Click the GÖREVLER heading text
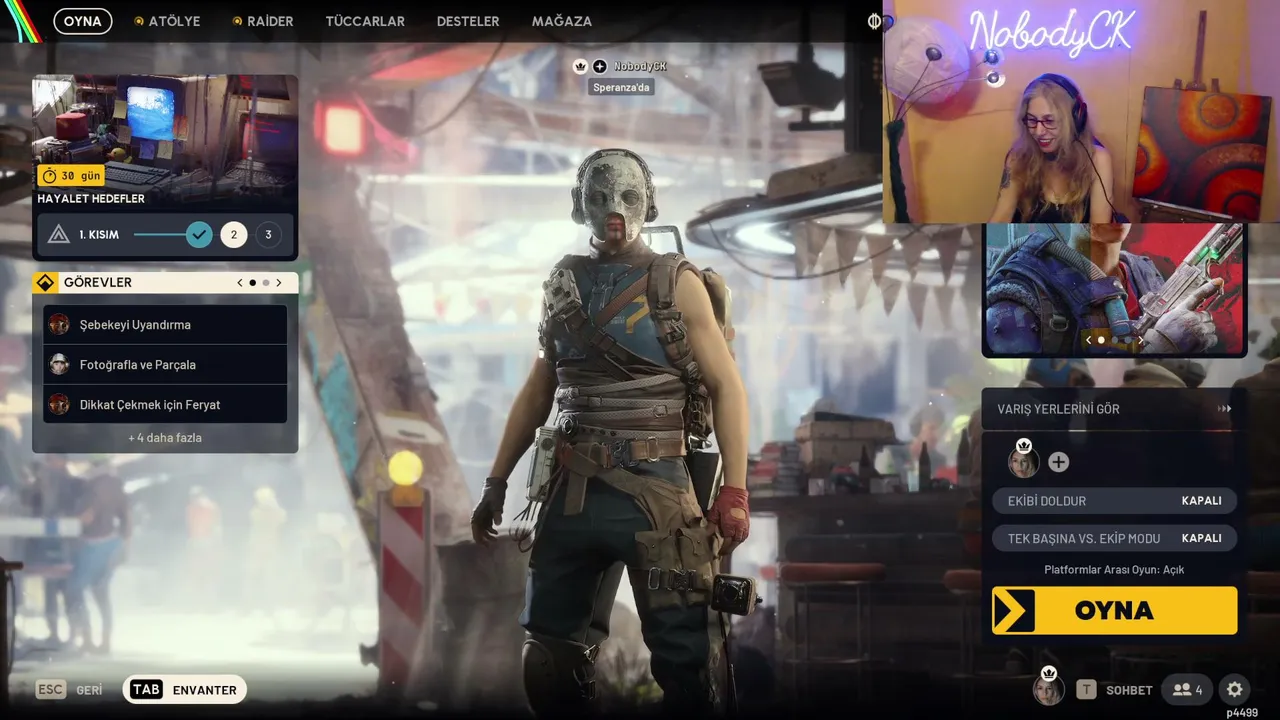 tap(98, 283)
